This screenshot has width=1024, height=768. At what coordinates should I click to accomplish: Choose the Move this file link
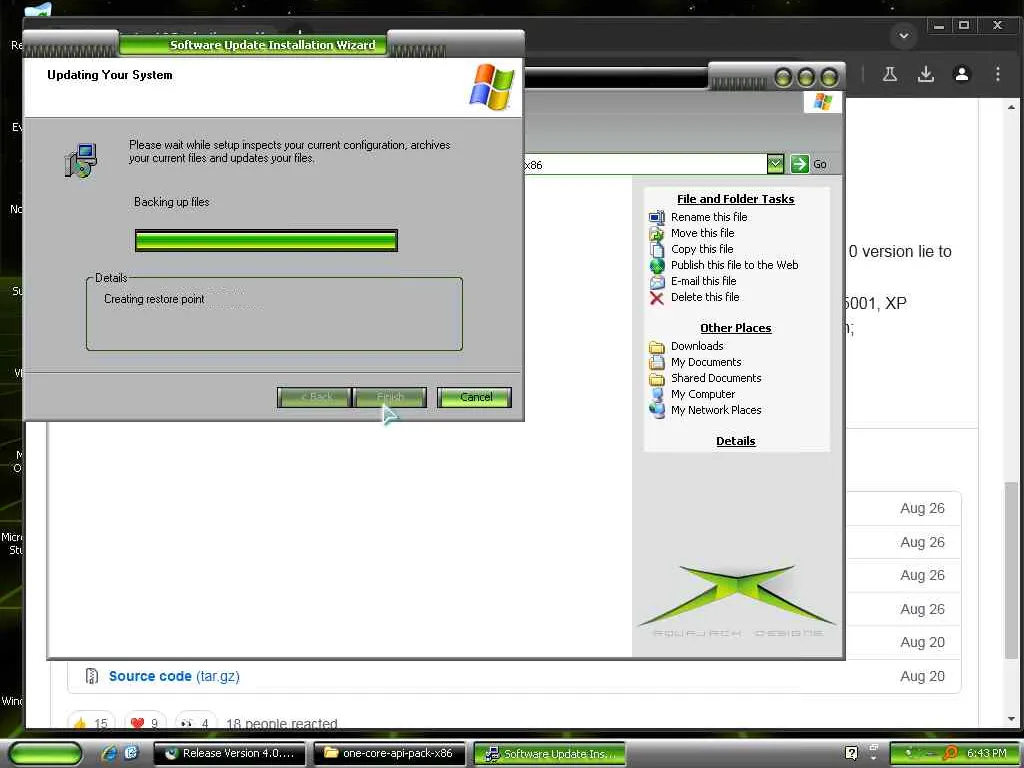click(703, 233)
